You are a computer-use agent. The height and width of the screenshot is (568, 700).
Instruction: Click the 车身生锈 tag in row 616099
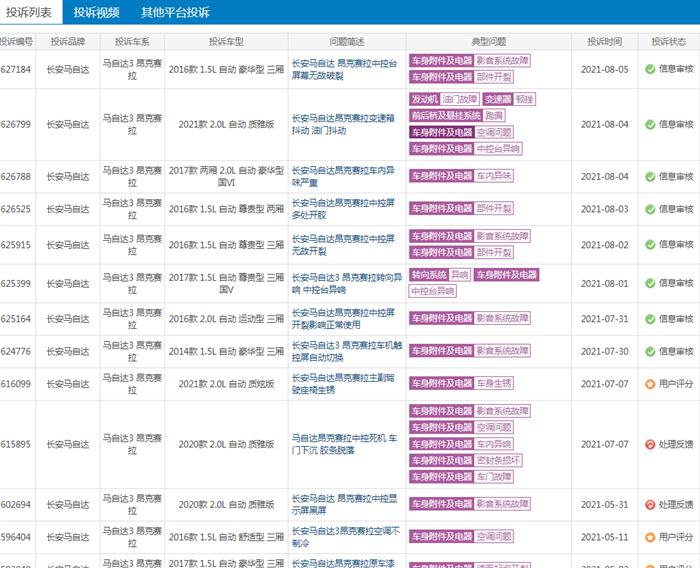pos(461,383)
